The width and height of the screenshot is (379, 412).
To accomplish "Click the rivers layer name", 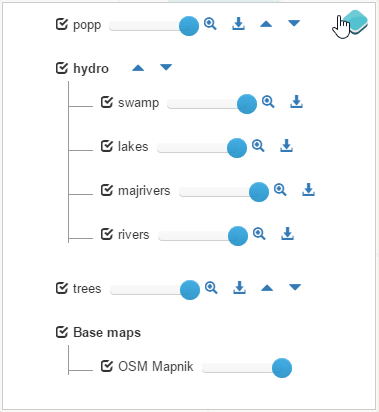I will pyautogui.click(x=134, y=234).
